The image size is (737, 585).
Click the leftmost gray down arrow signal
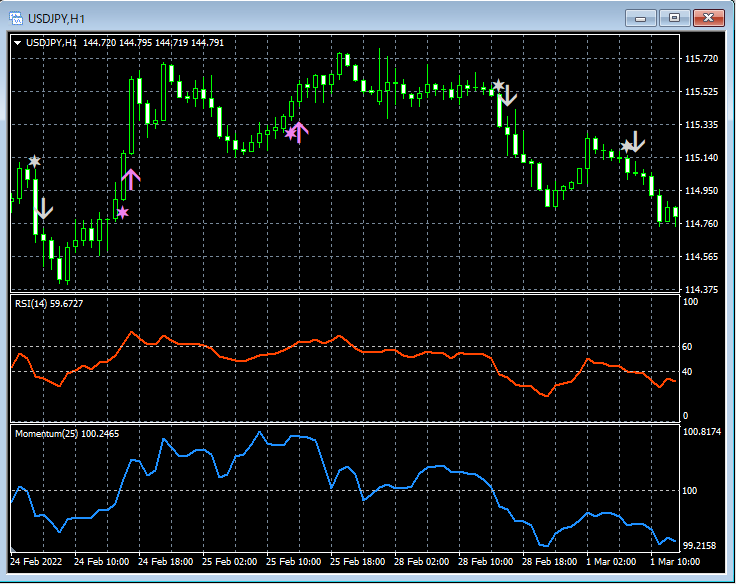[43, 209]
